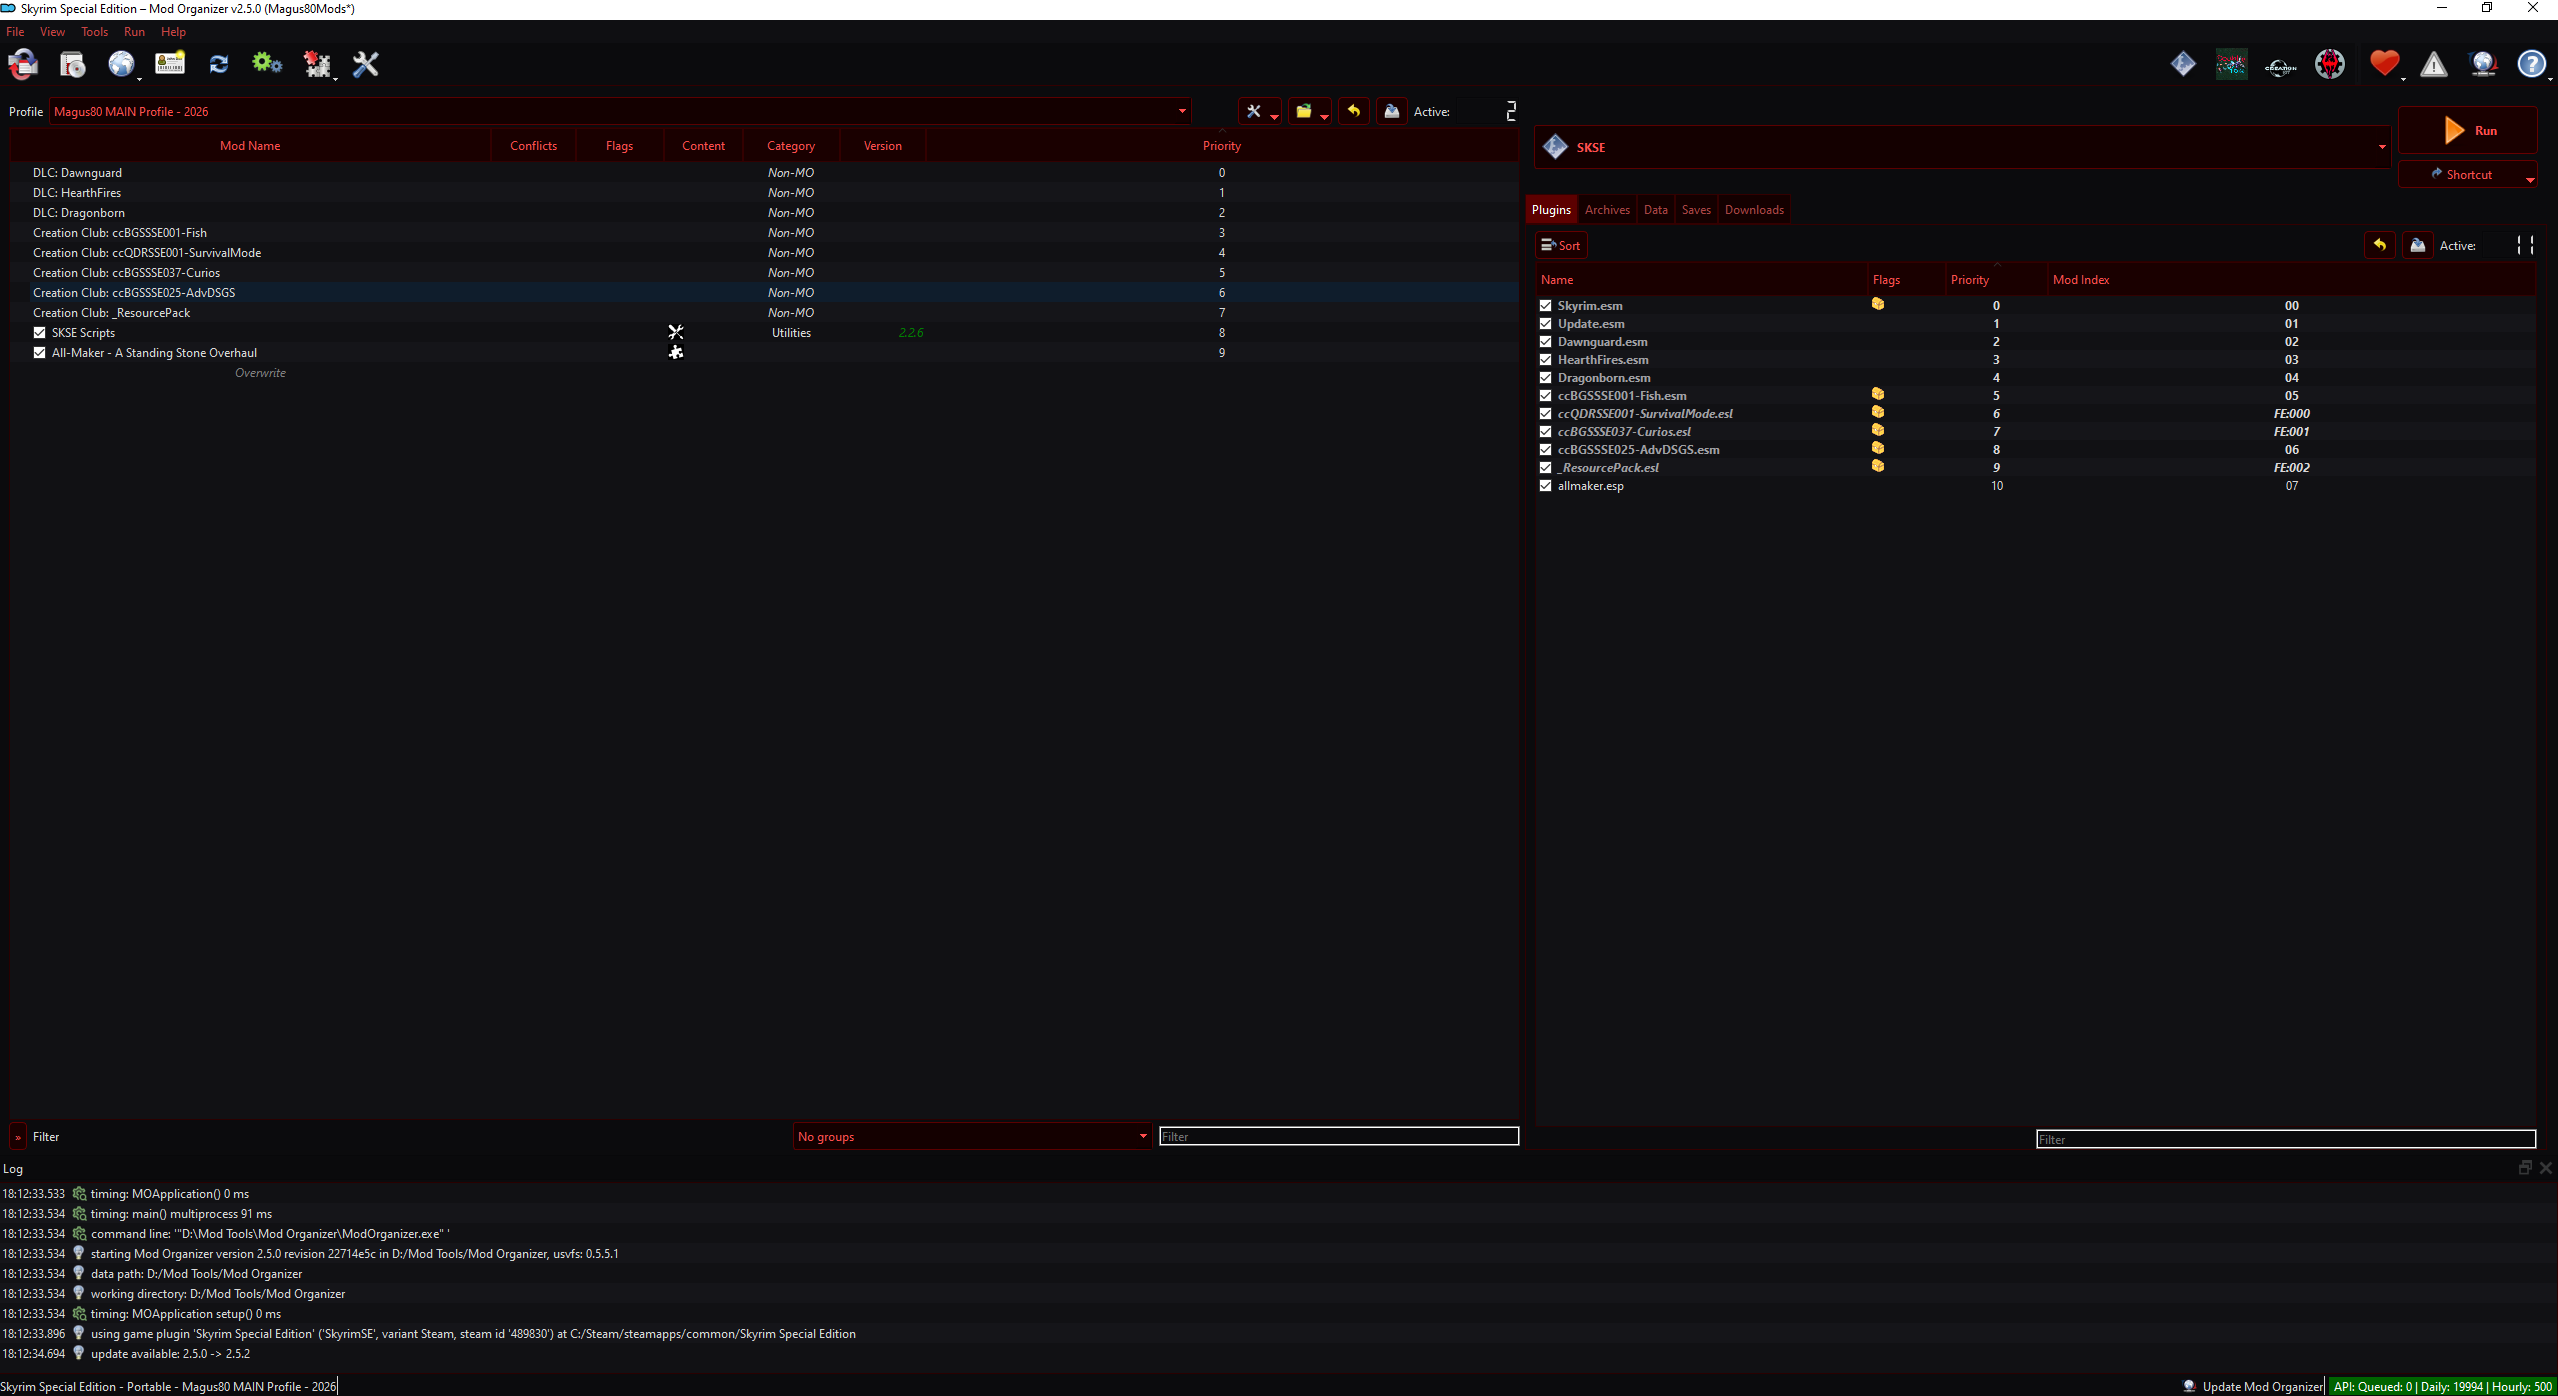
Task: Click the red heart Endorse icon
Action: point(2384,65)
